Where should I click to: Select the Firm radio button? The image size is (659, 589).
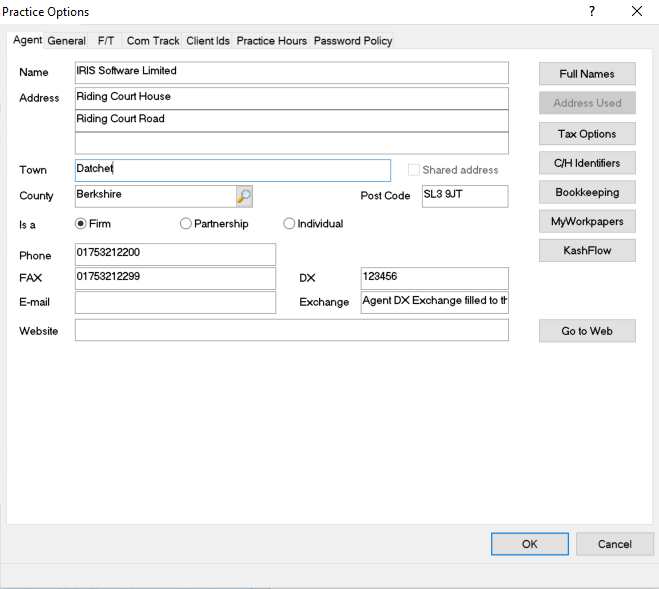click(x=81, y=224)
